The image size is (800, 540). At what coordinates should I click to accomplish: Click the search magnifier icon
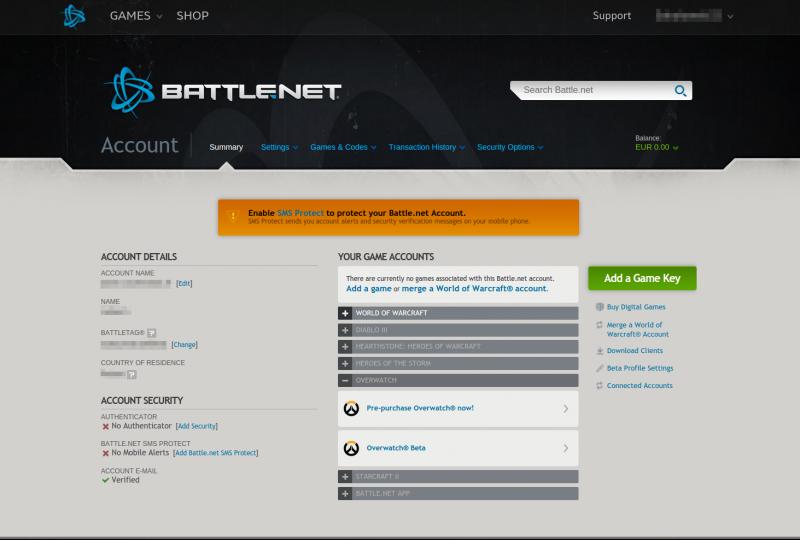[680, 90]
